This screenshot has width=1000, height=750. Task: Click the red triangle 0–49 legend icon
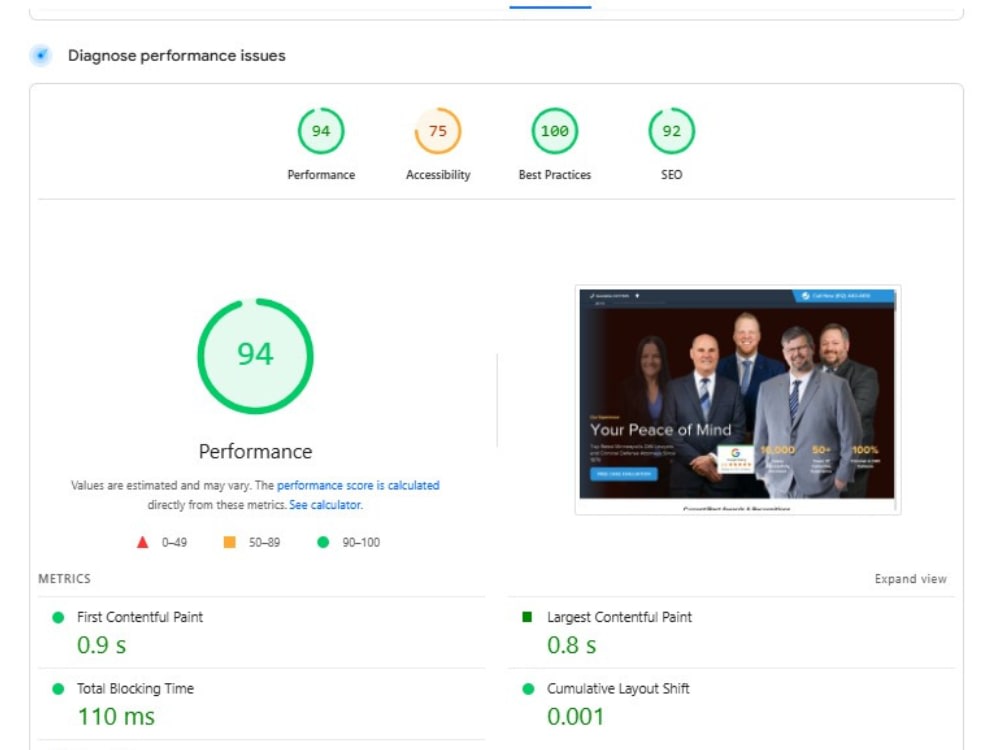point(142,542)
